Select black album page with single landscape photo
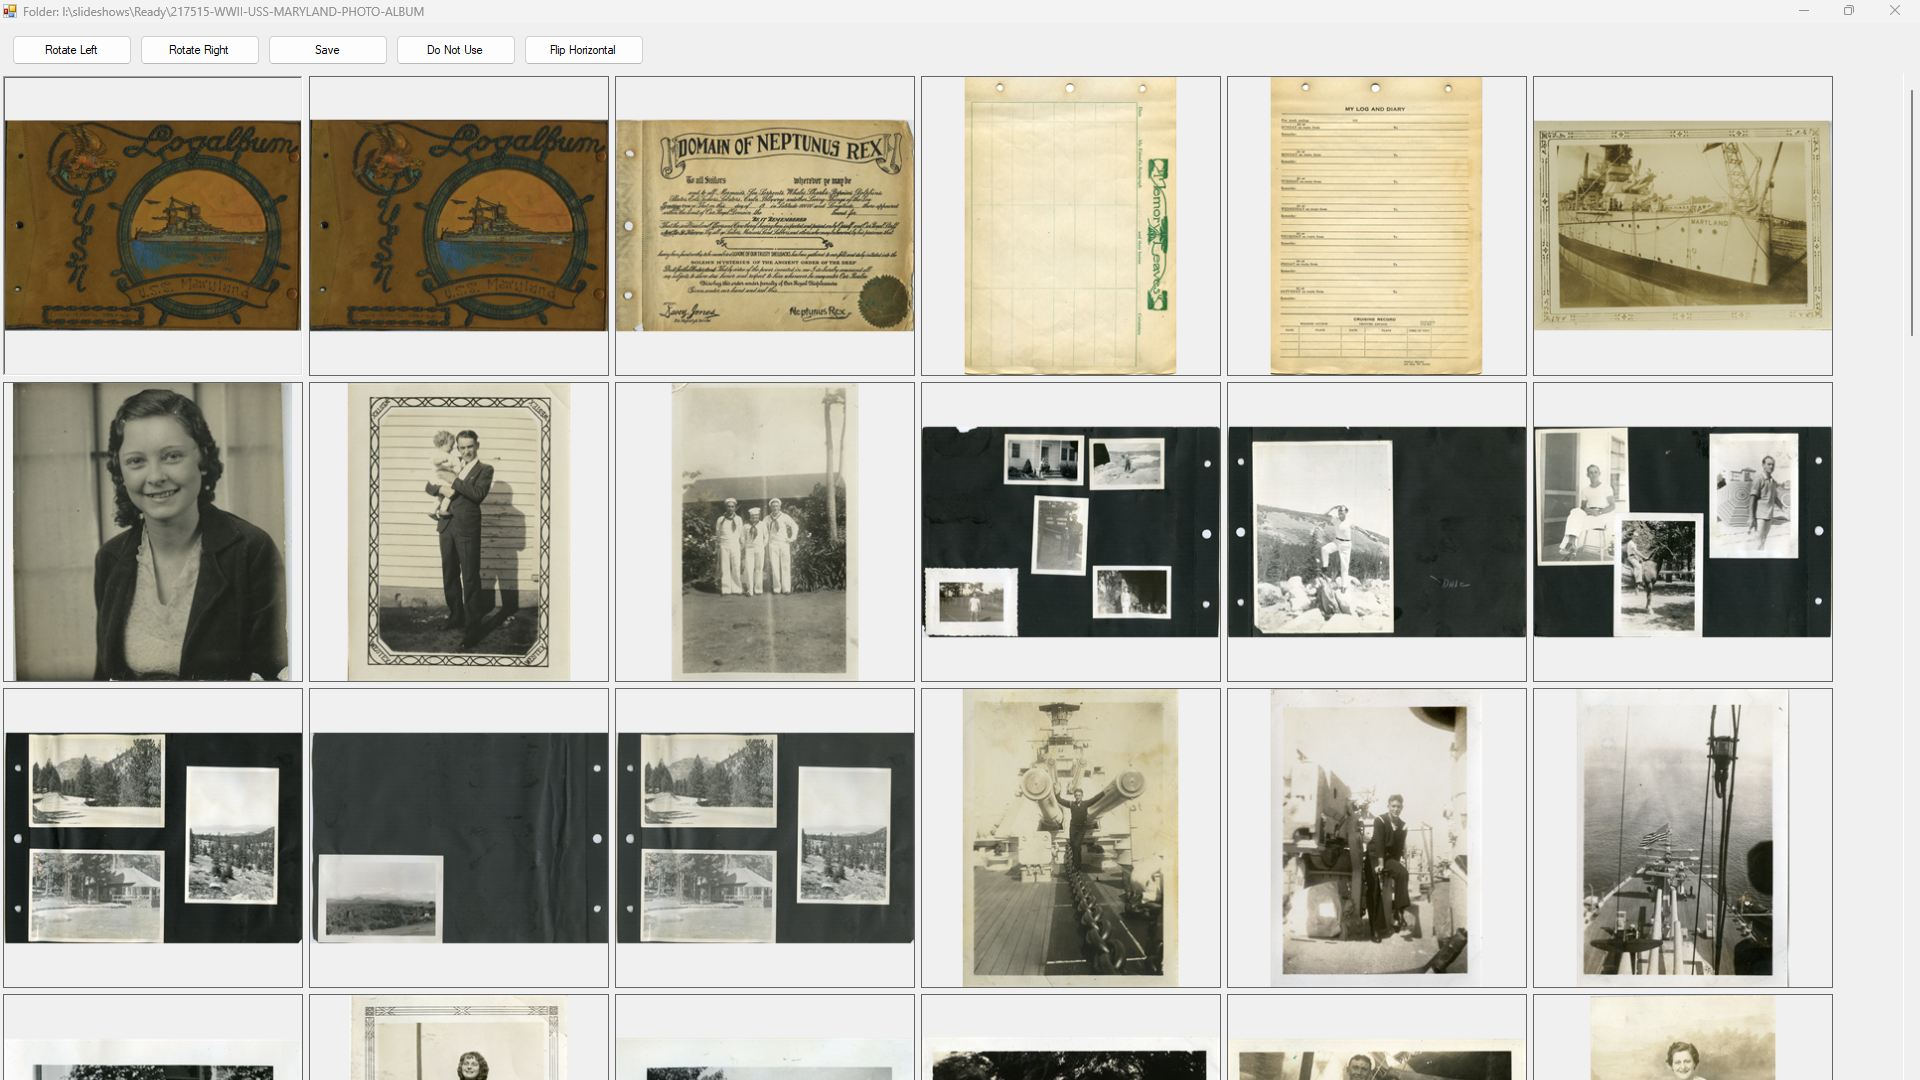The height and width of the screenshot is (1080, 1920). (x=459, y=838)
